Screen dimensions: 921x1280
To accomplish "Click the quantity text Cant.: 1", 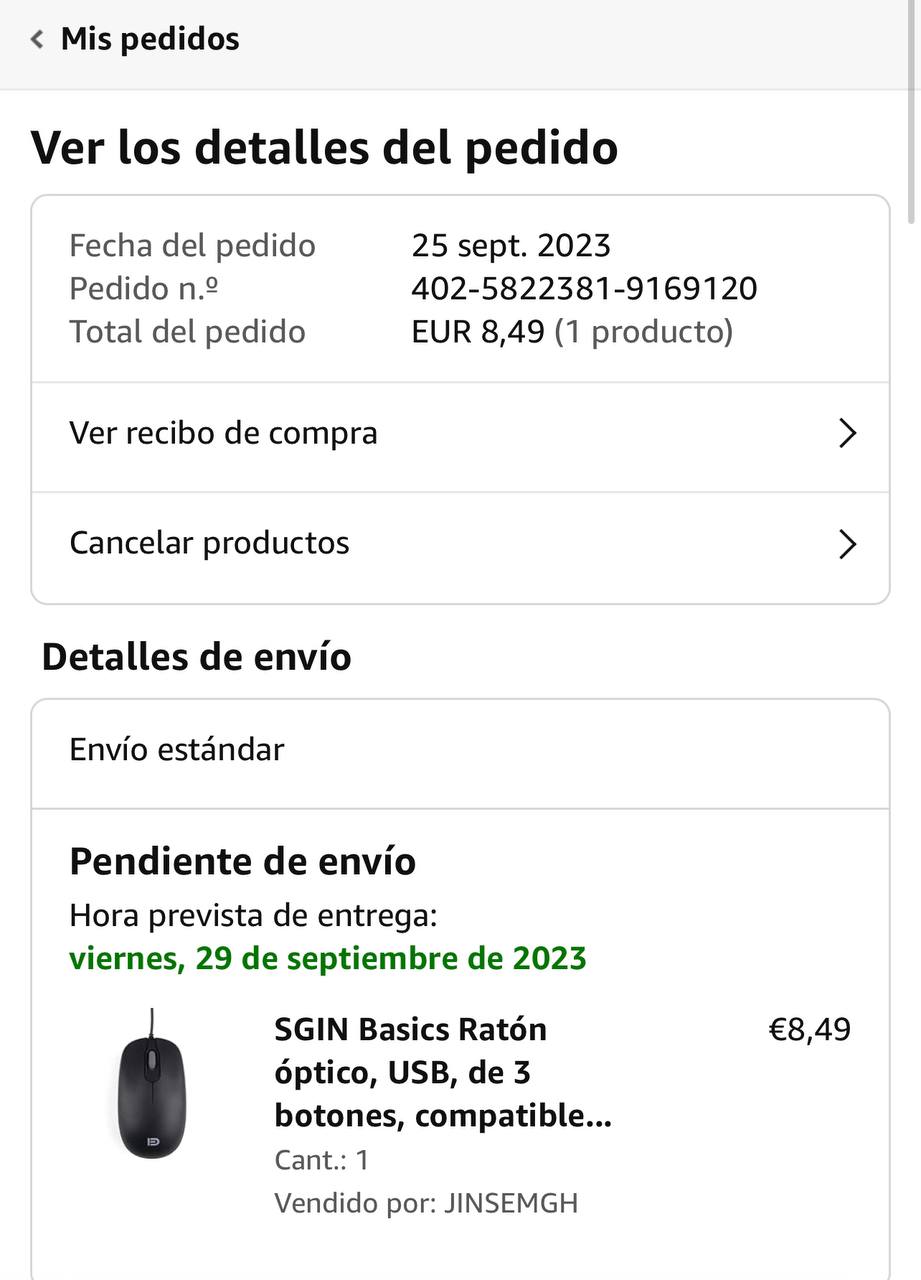I will pyautogui.click(x=321, y=1160).
